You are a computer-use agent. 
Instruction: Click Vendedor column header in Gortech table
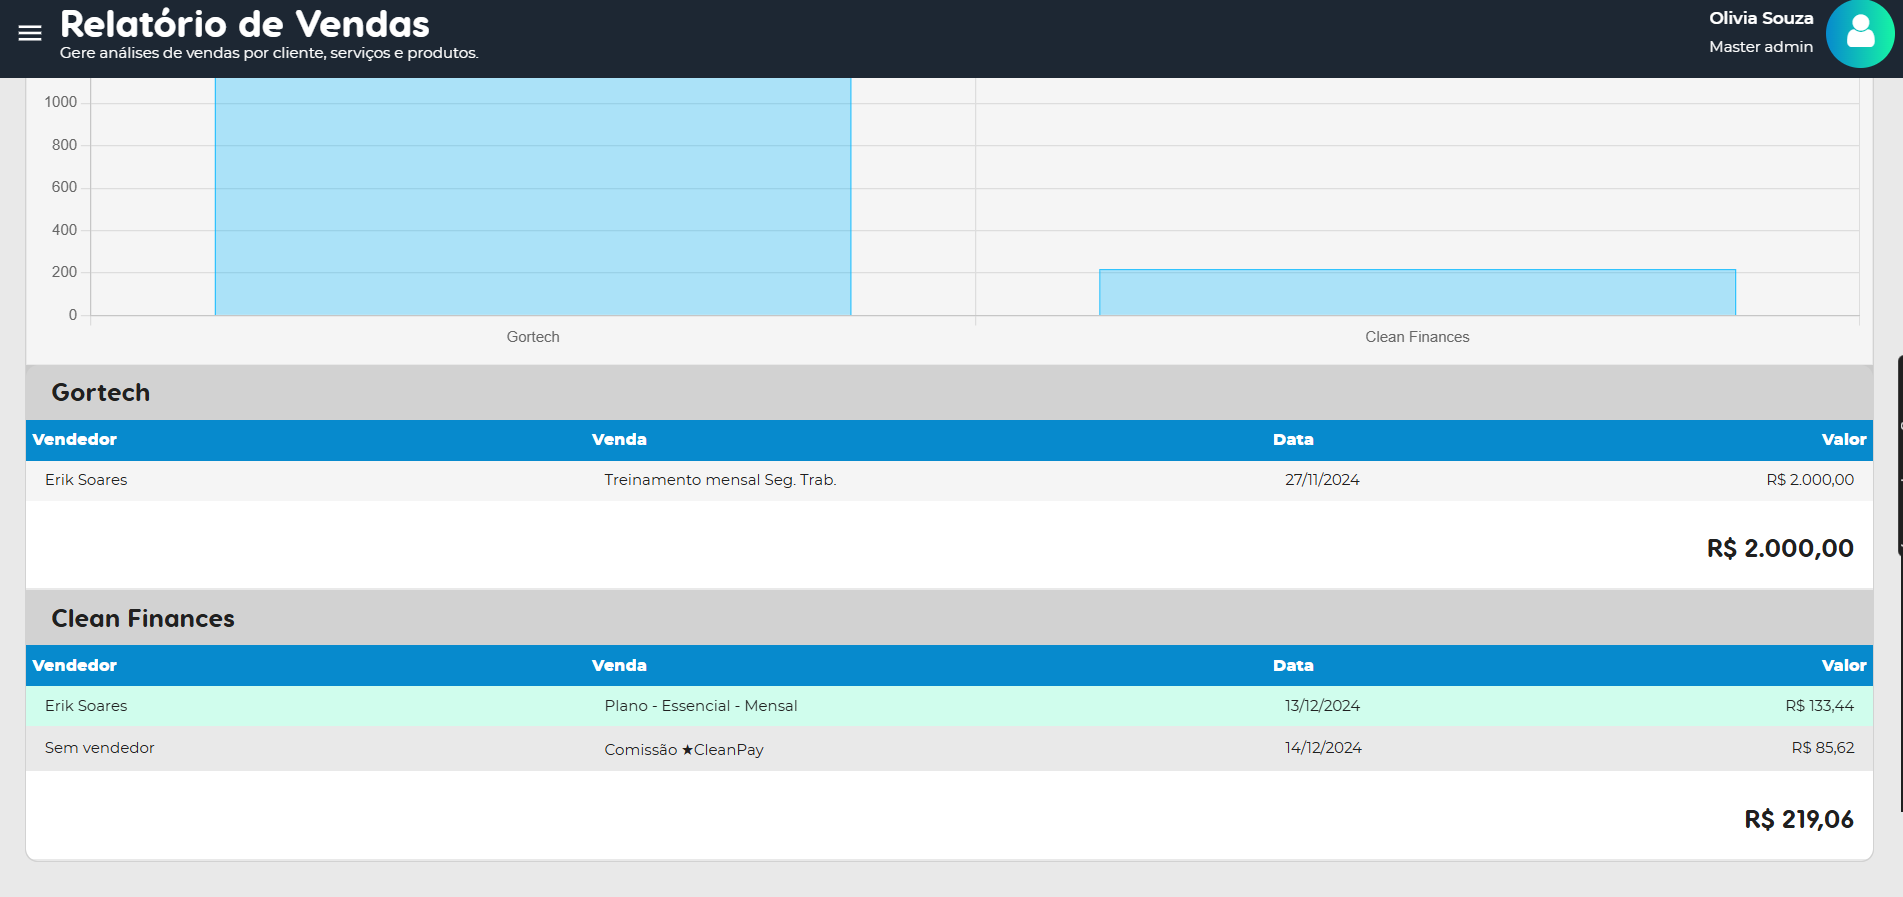(75, 440)
